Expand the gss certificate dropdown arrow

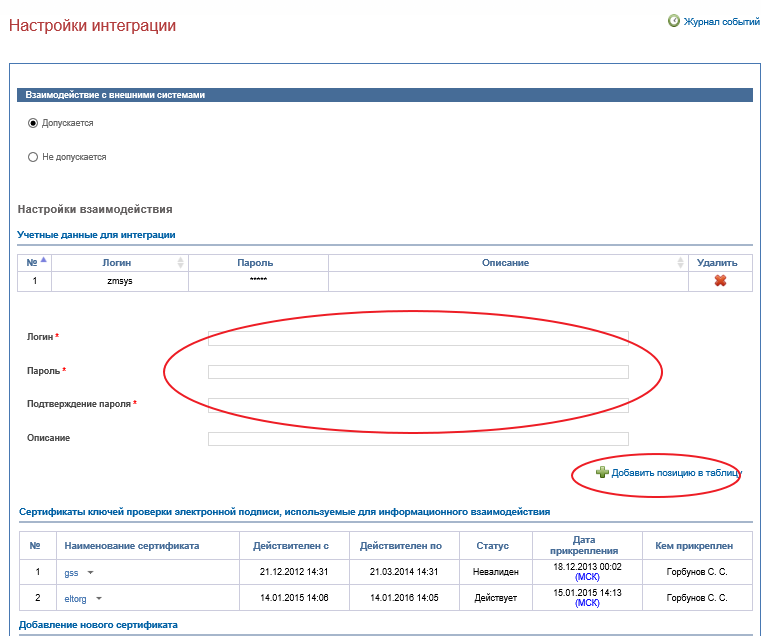point(90,573)
